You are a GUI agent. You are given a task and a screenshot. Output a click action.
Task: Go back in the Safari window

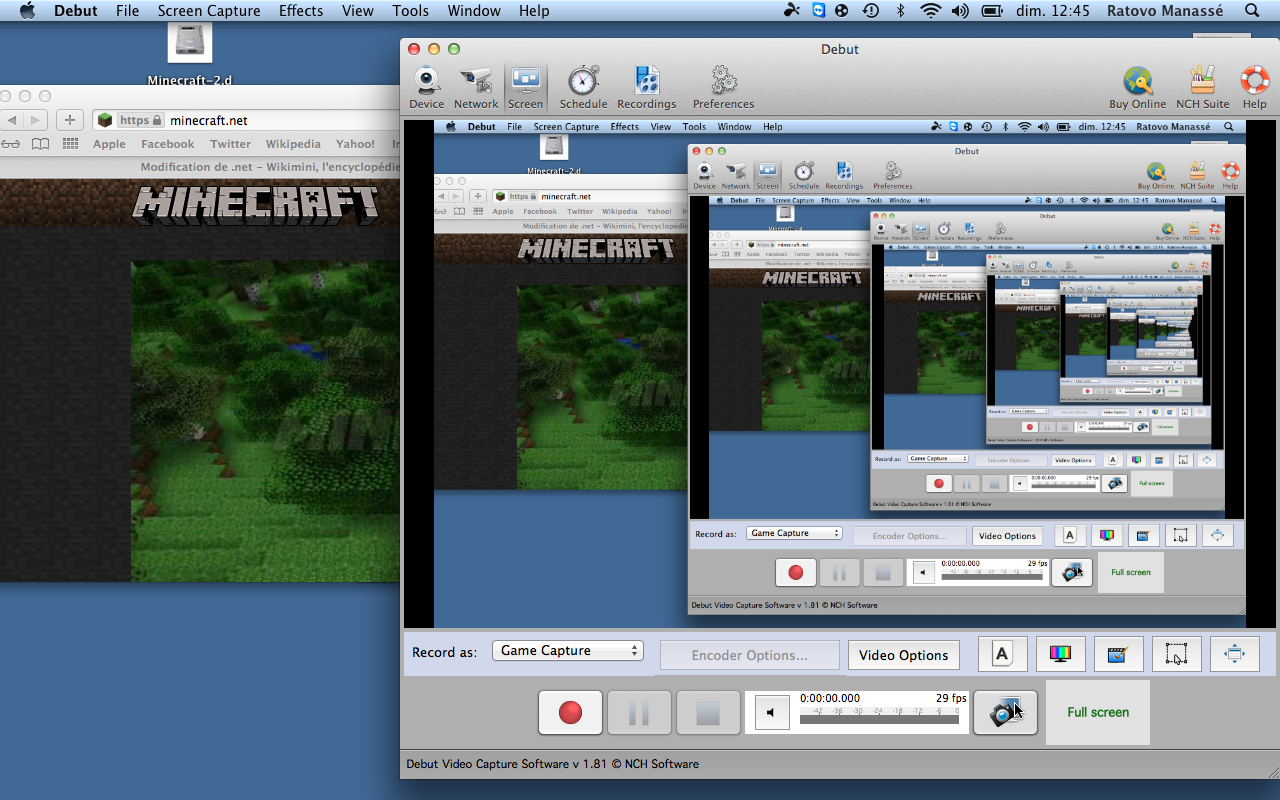click(12, 120)
